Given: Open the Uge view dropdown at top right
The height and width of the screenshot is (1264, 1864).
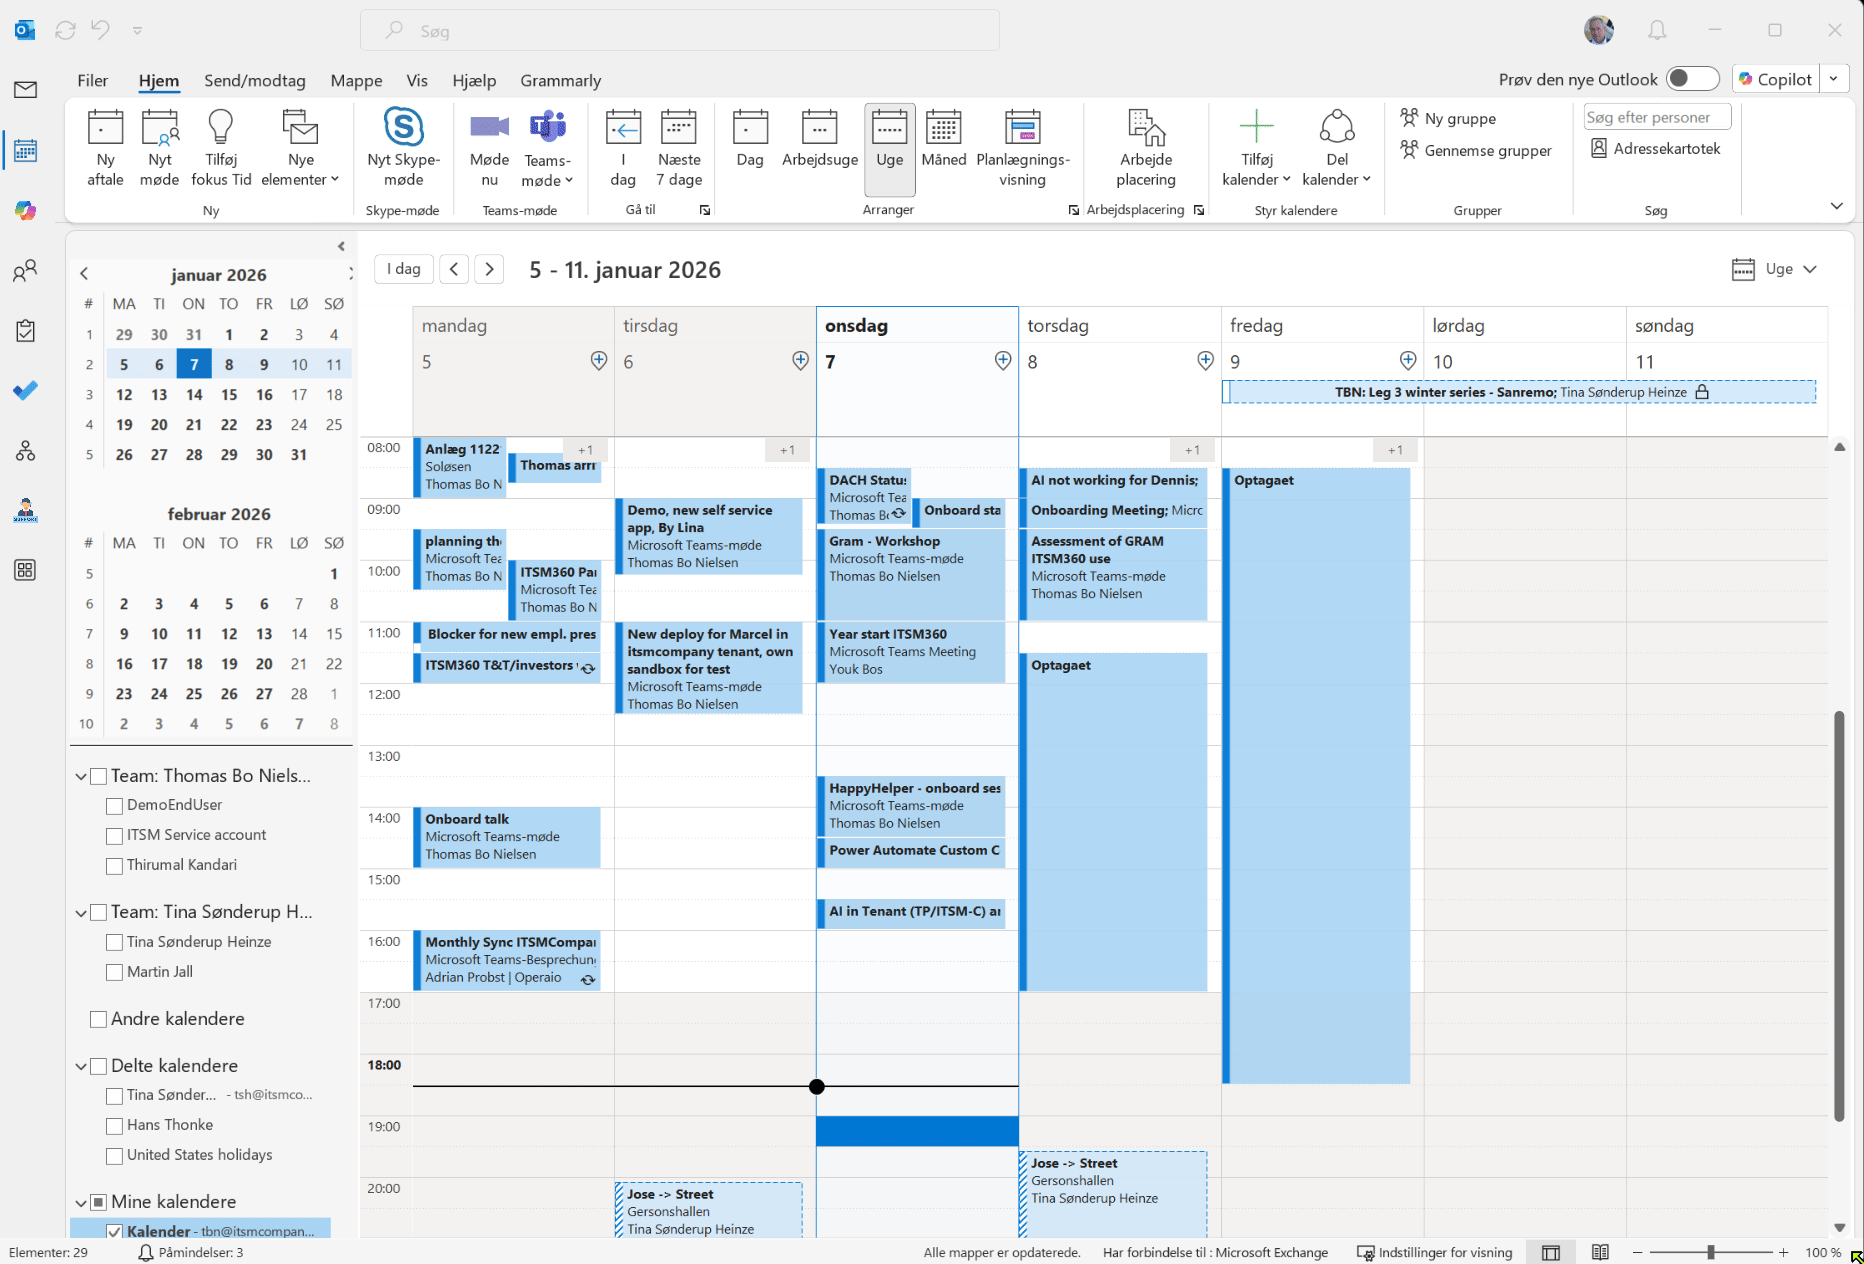Looking at the screenshot, I should click(1774, 269).
